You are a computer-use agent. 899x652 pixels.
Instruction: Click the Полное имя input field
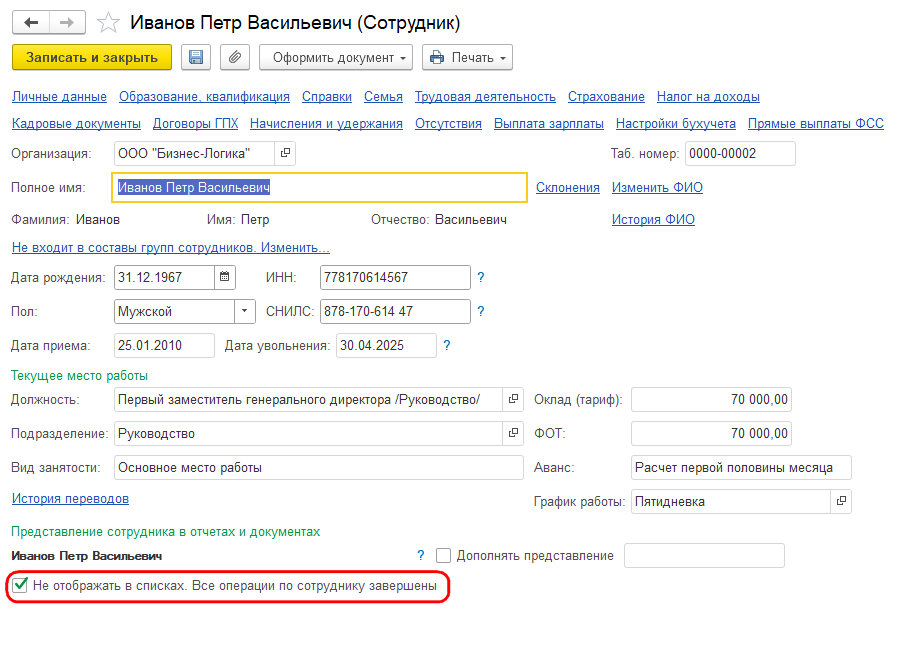(x=319, y=188)
